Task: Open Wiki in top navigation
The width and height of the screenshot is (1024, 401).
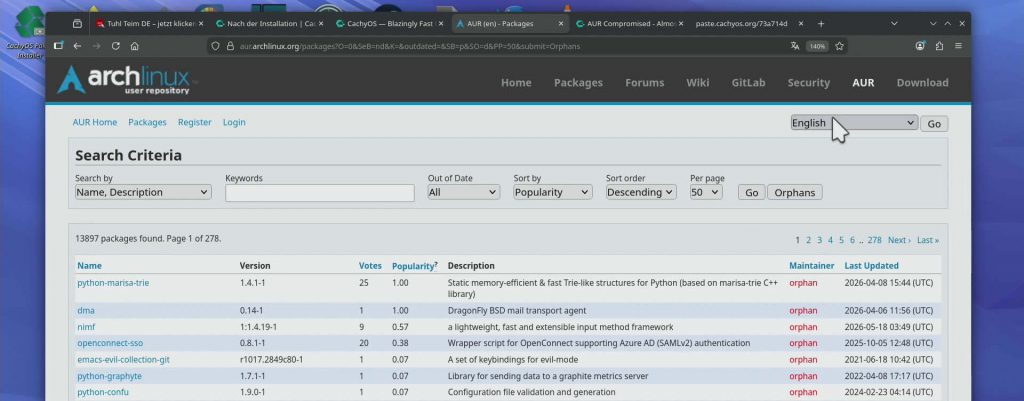Action: pos(697,82)
